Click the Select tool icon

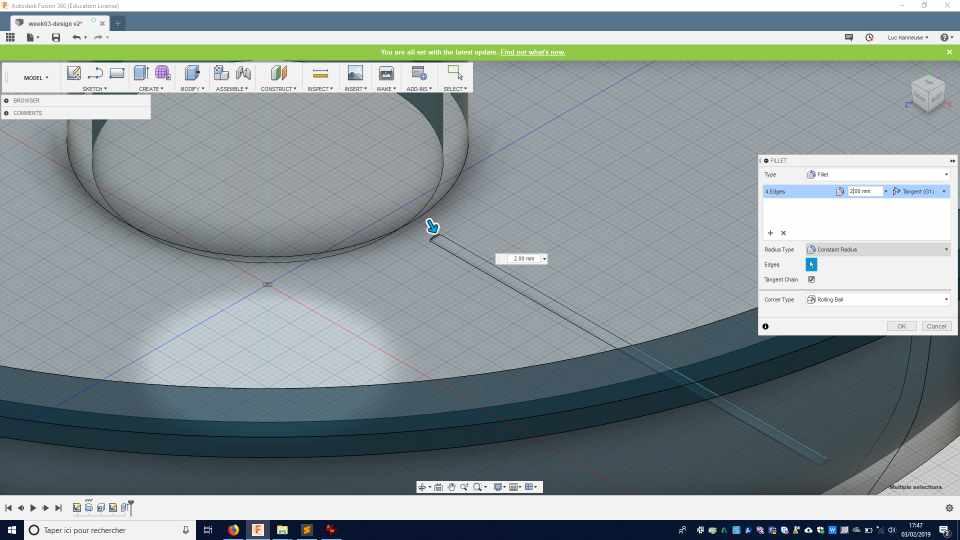(x=455, y=73)
